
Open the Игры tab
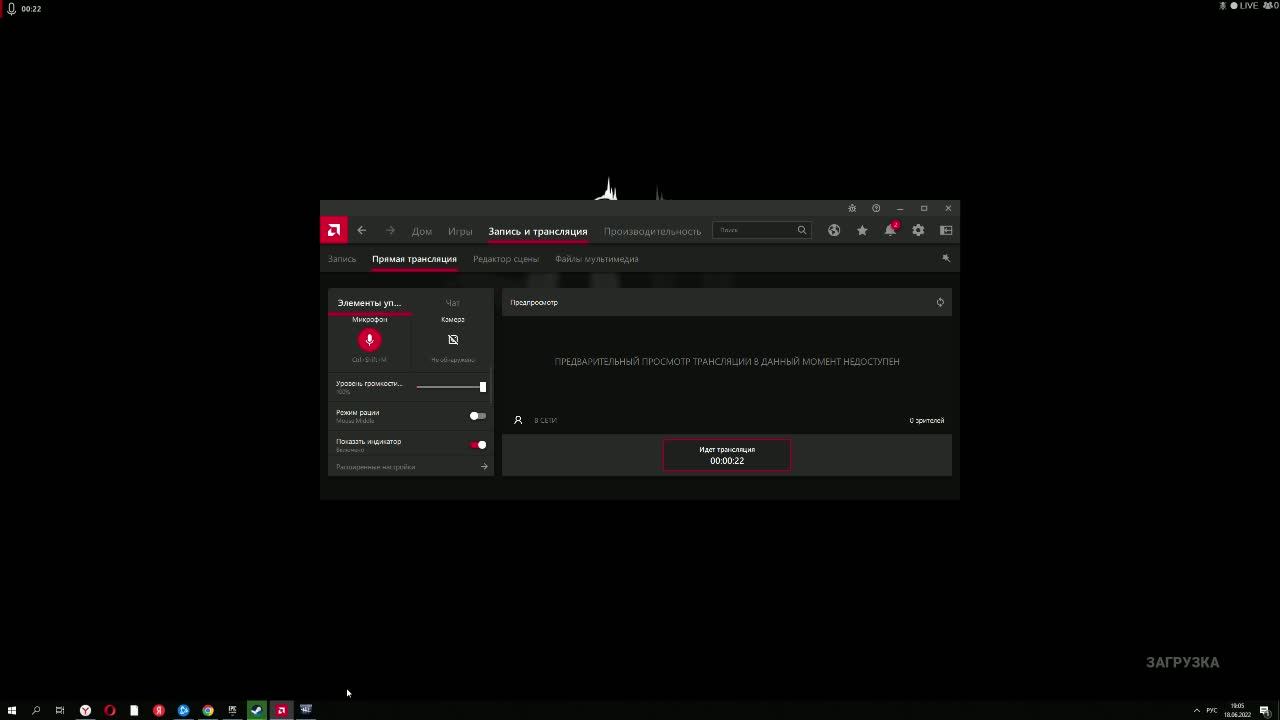point(460,231)
